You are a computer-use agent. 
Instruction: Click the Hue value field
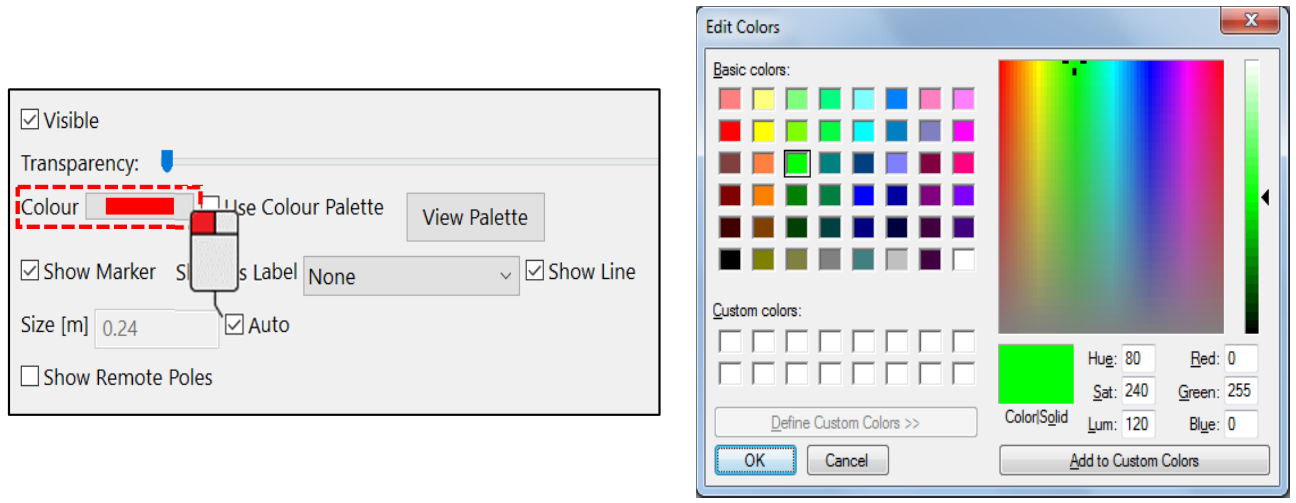(x=1138, y=359)
